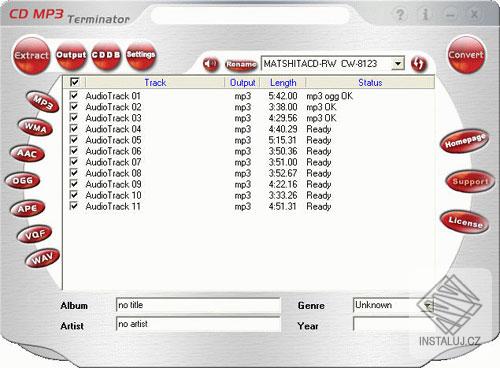
Task: Uncheck AudioTrack 07 checkbox
Action: coord(74,162)
